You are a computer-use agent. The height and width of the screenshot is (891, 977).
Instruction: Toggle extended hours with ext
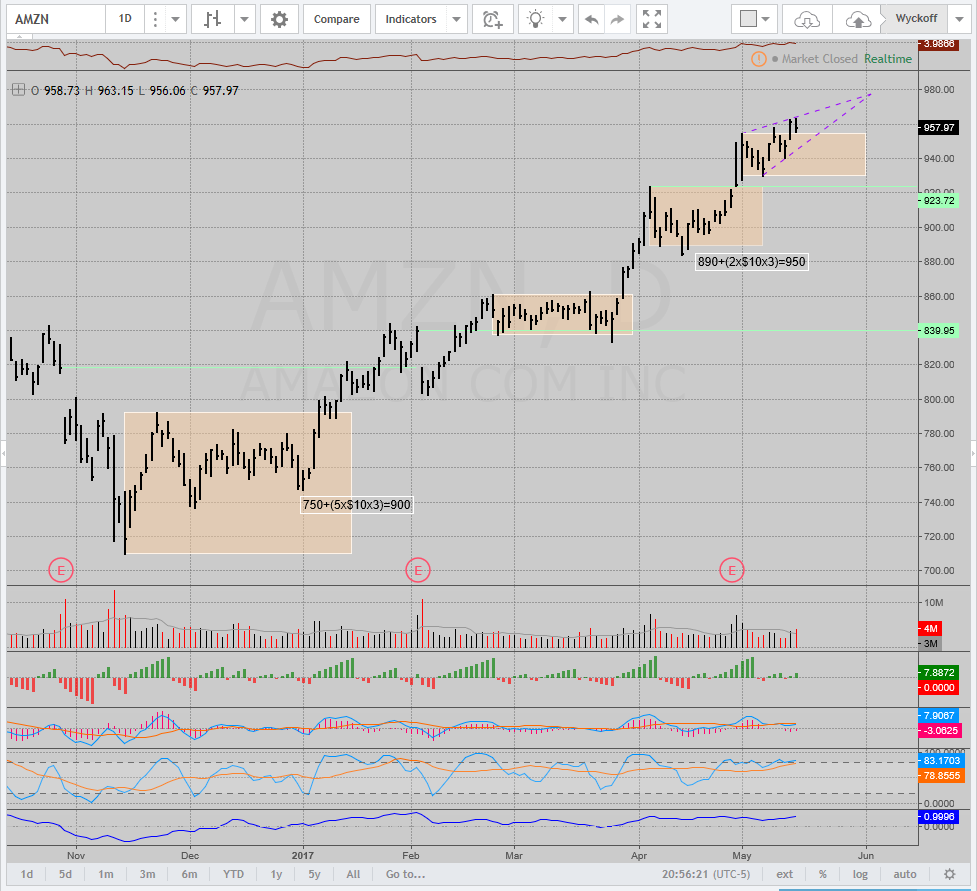point(784,874)
